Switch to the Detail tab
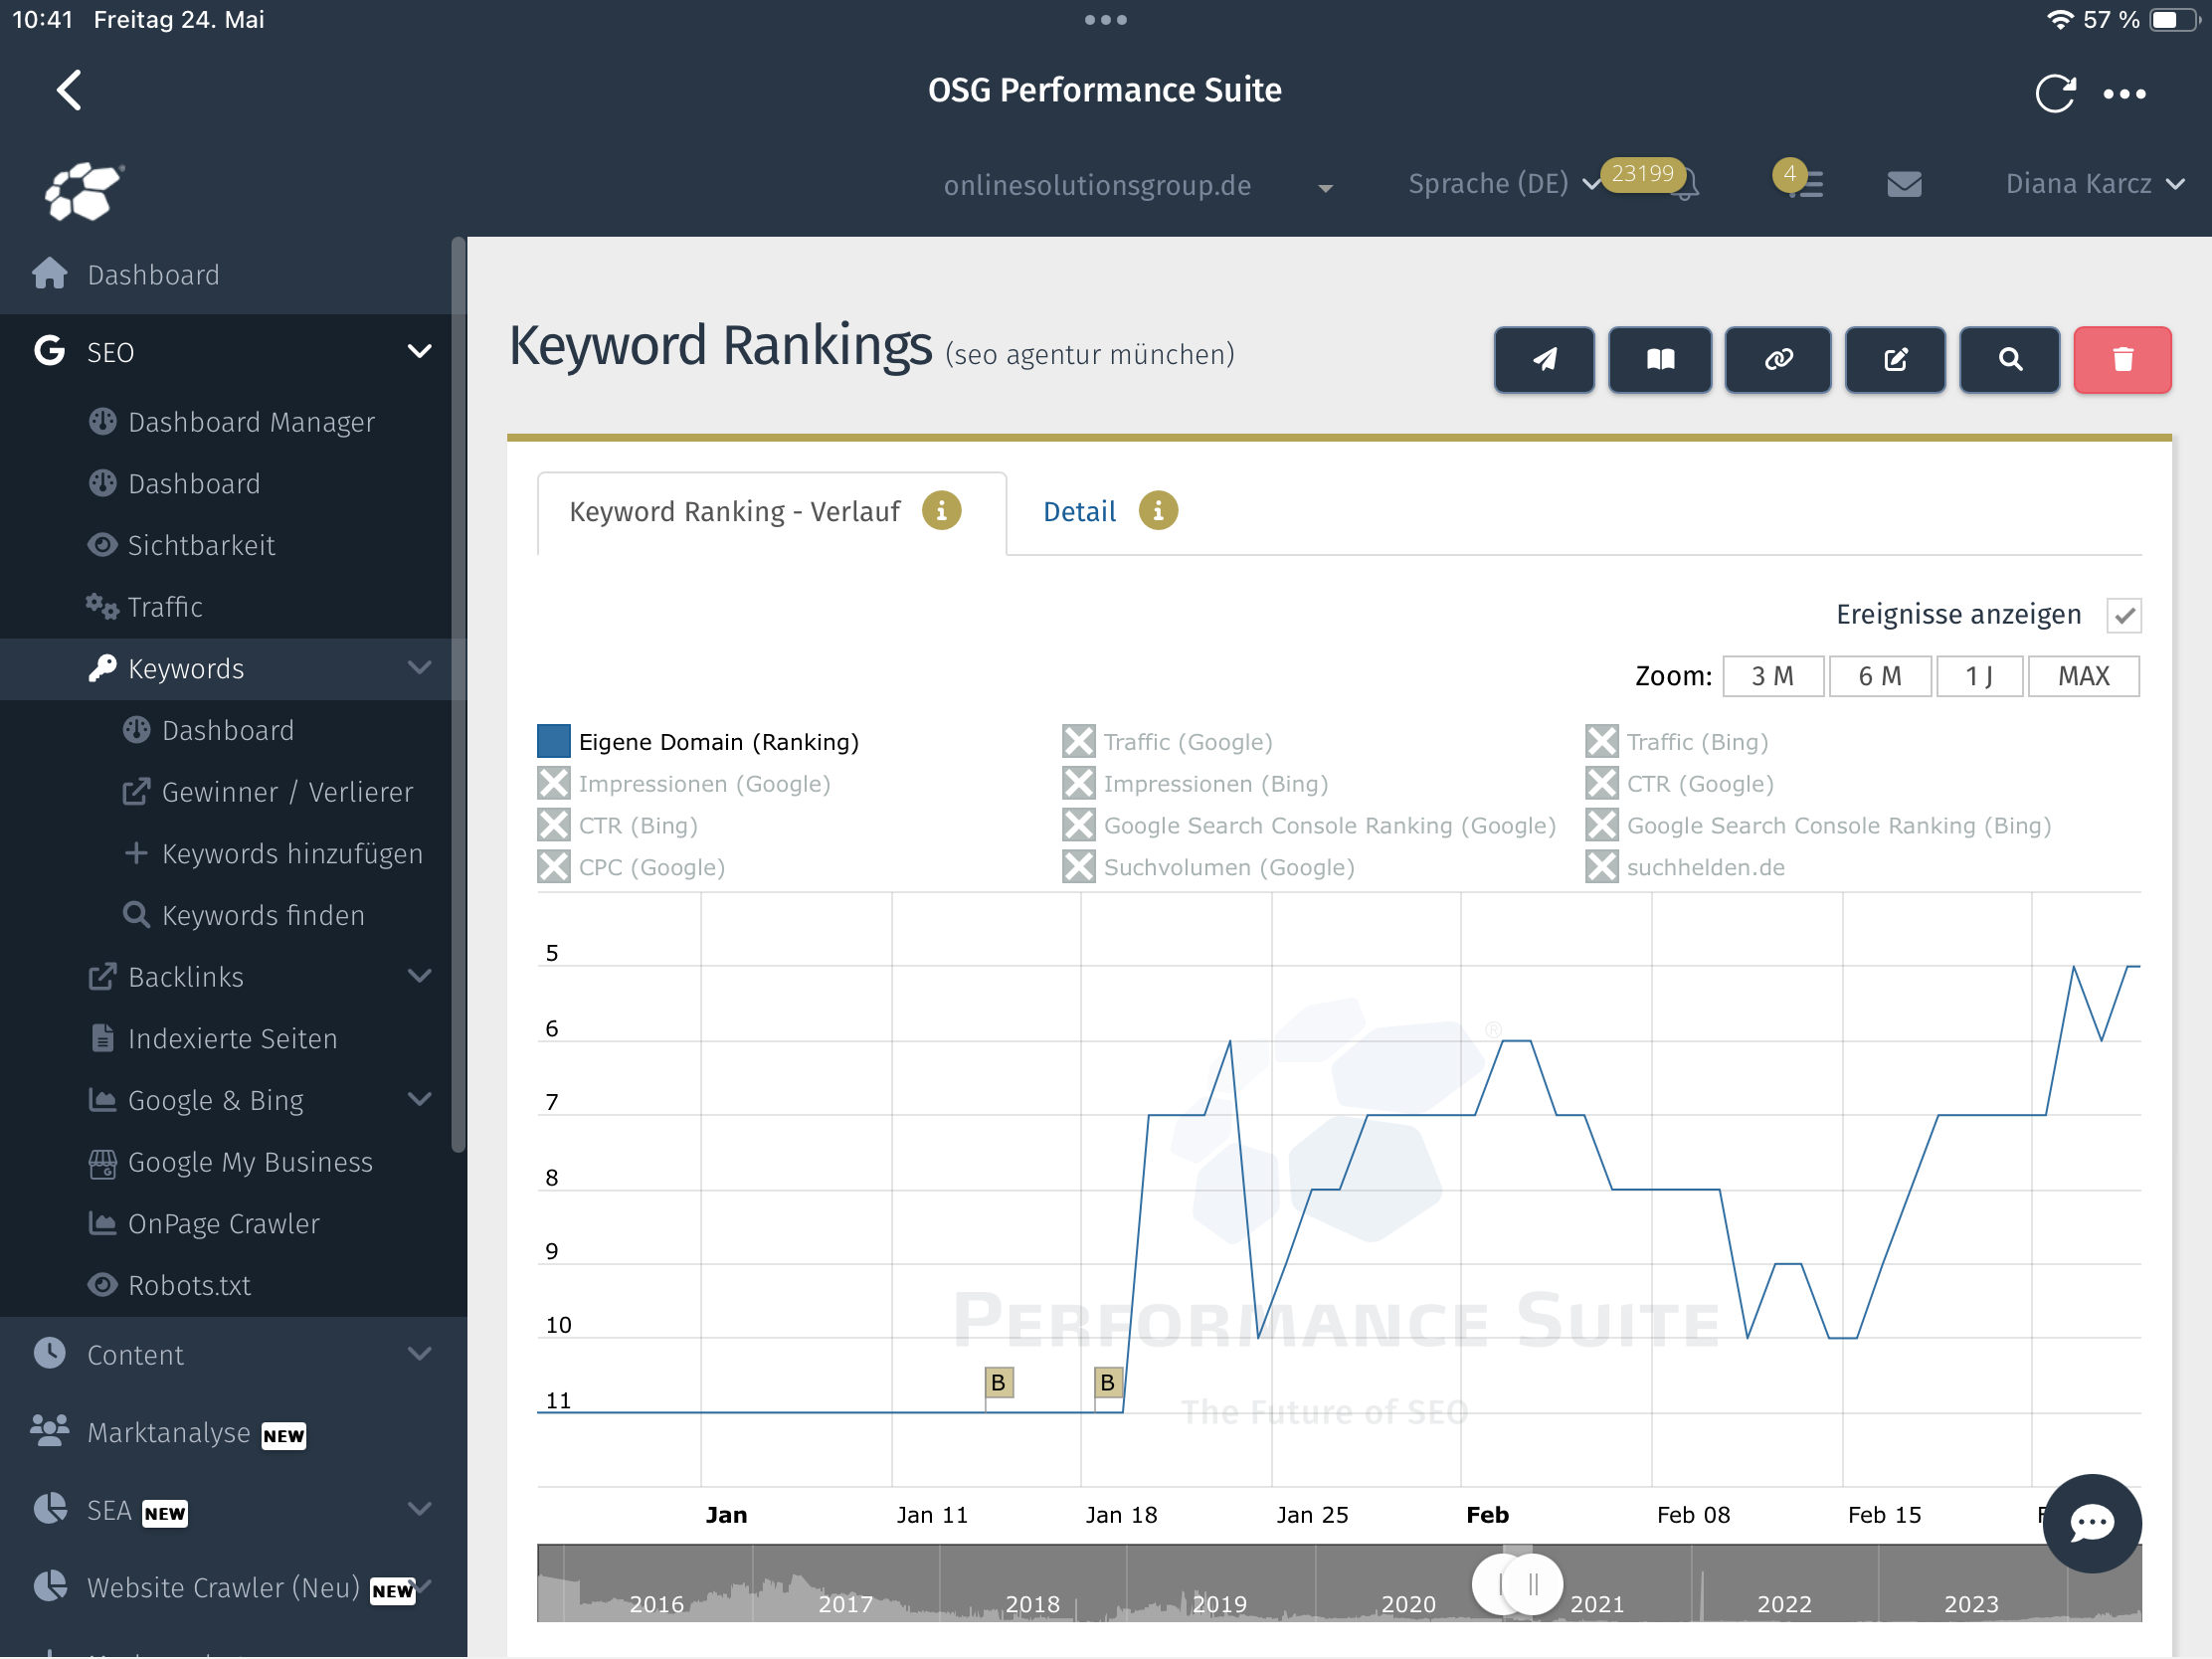Viewport: 2212px width, 1659px height. (x=1079, y=512)
